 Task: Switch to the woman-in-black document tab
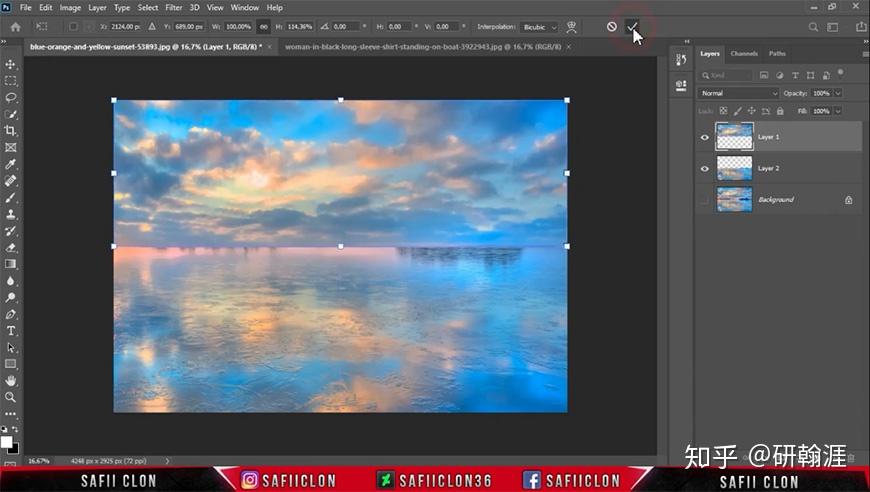pyautogui.click(x=423, y=47)
